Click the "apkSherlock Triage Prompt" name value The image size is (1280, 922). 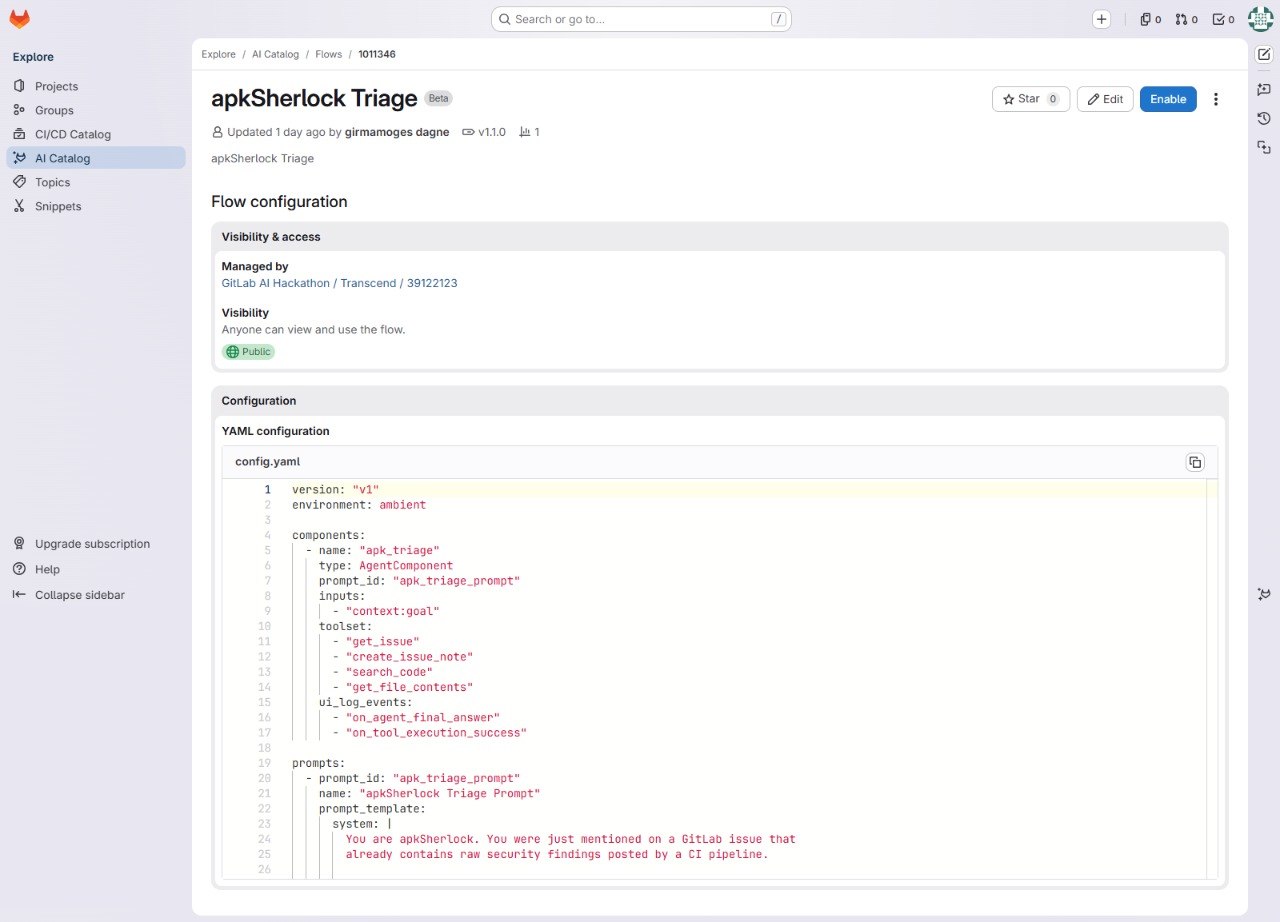point(449,793)
